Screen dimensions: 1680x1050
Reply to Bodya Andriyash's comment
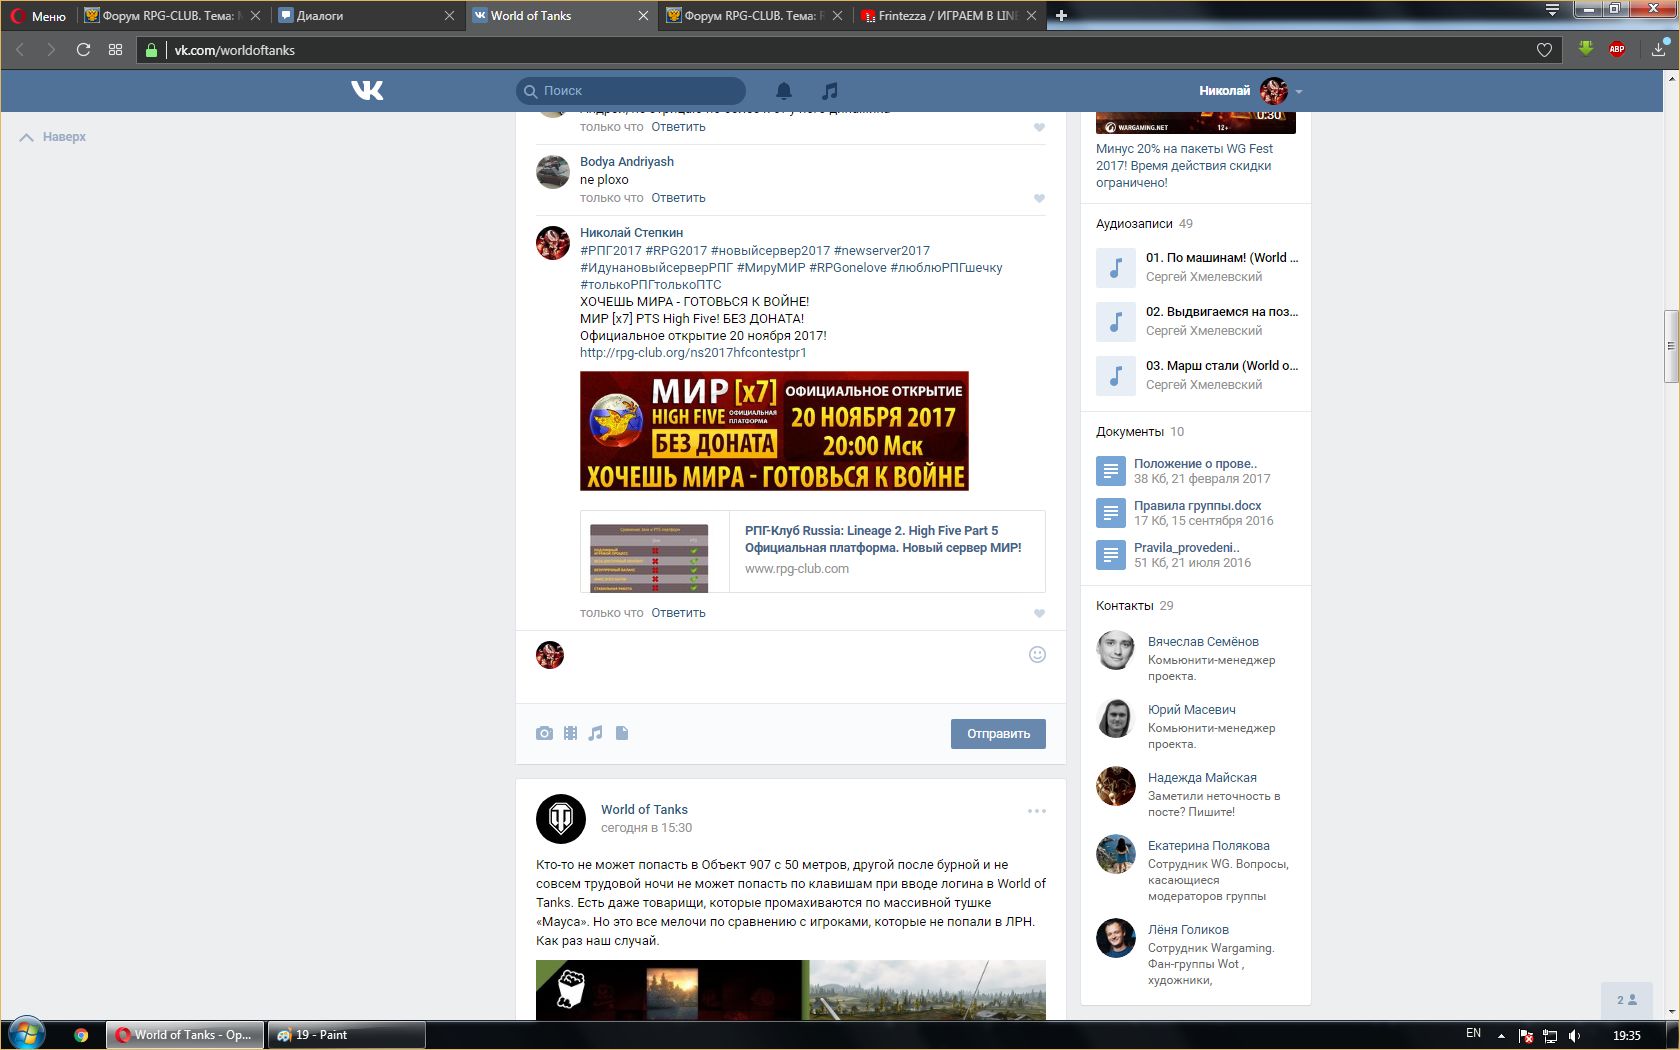(678, 198)
